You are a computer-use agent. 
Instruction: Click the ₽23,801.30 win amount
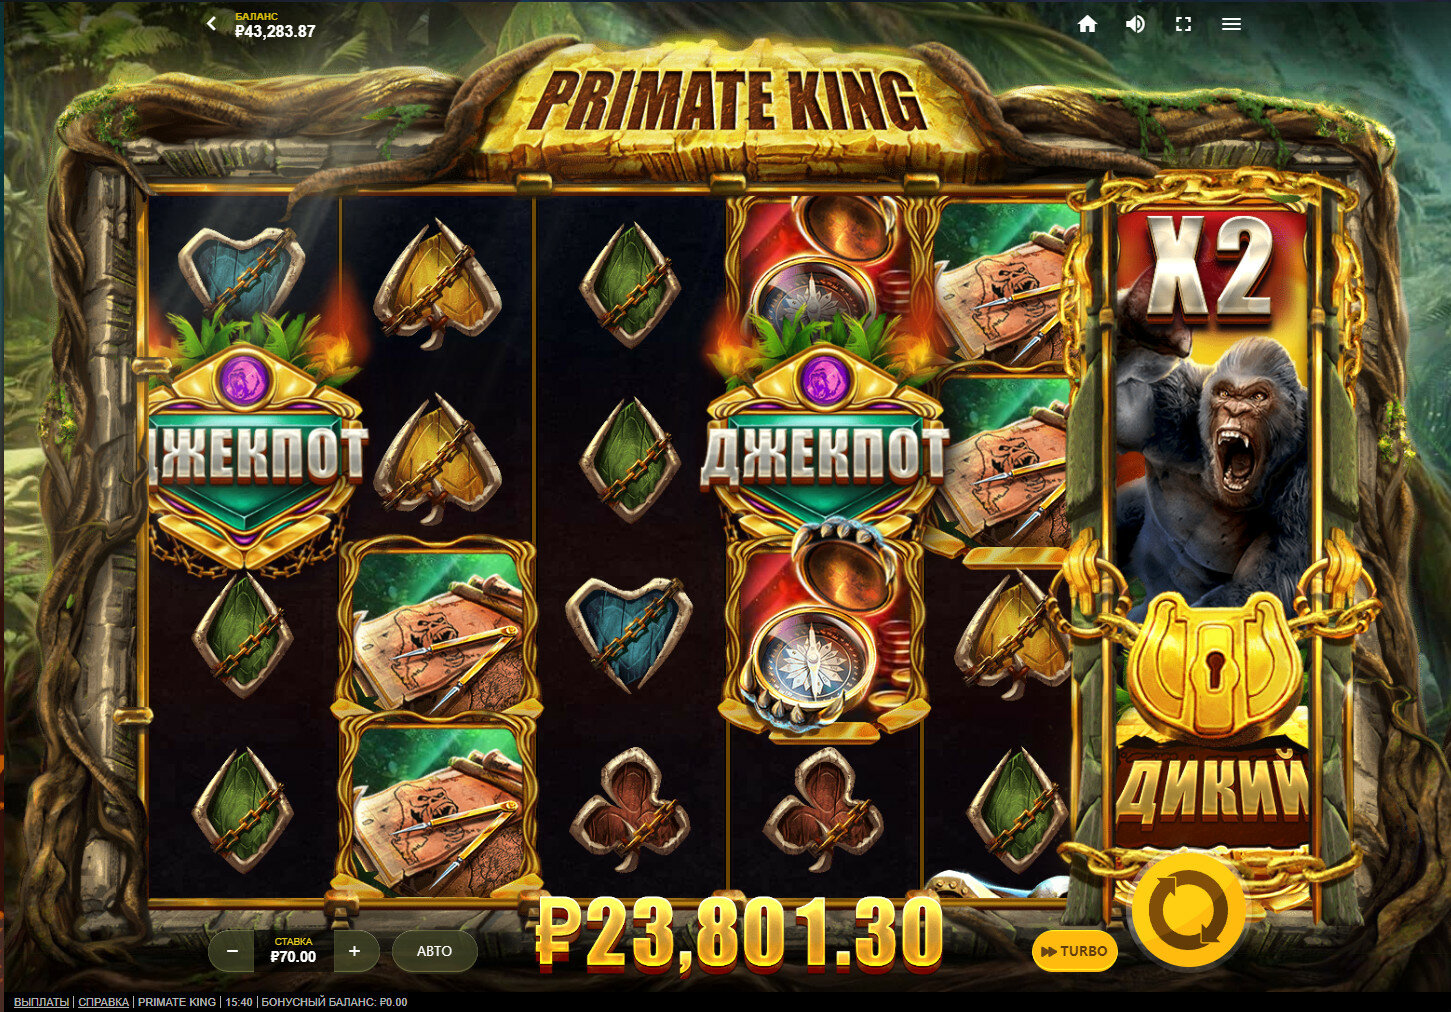coord(740,934)
